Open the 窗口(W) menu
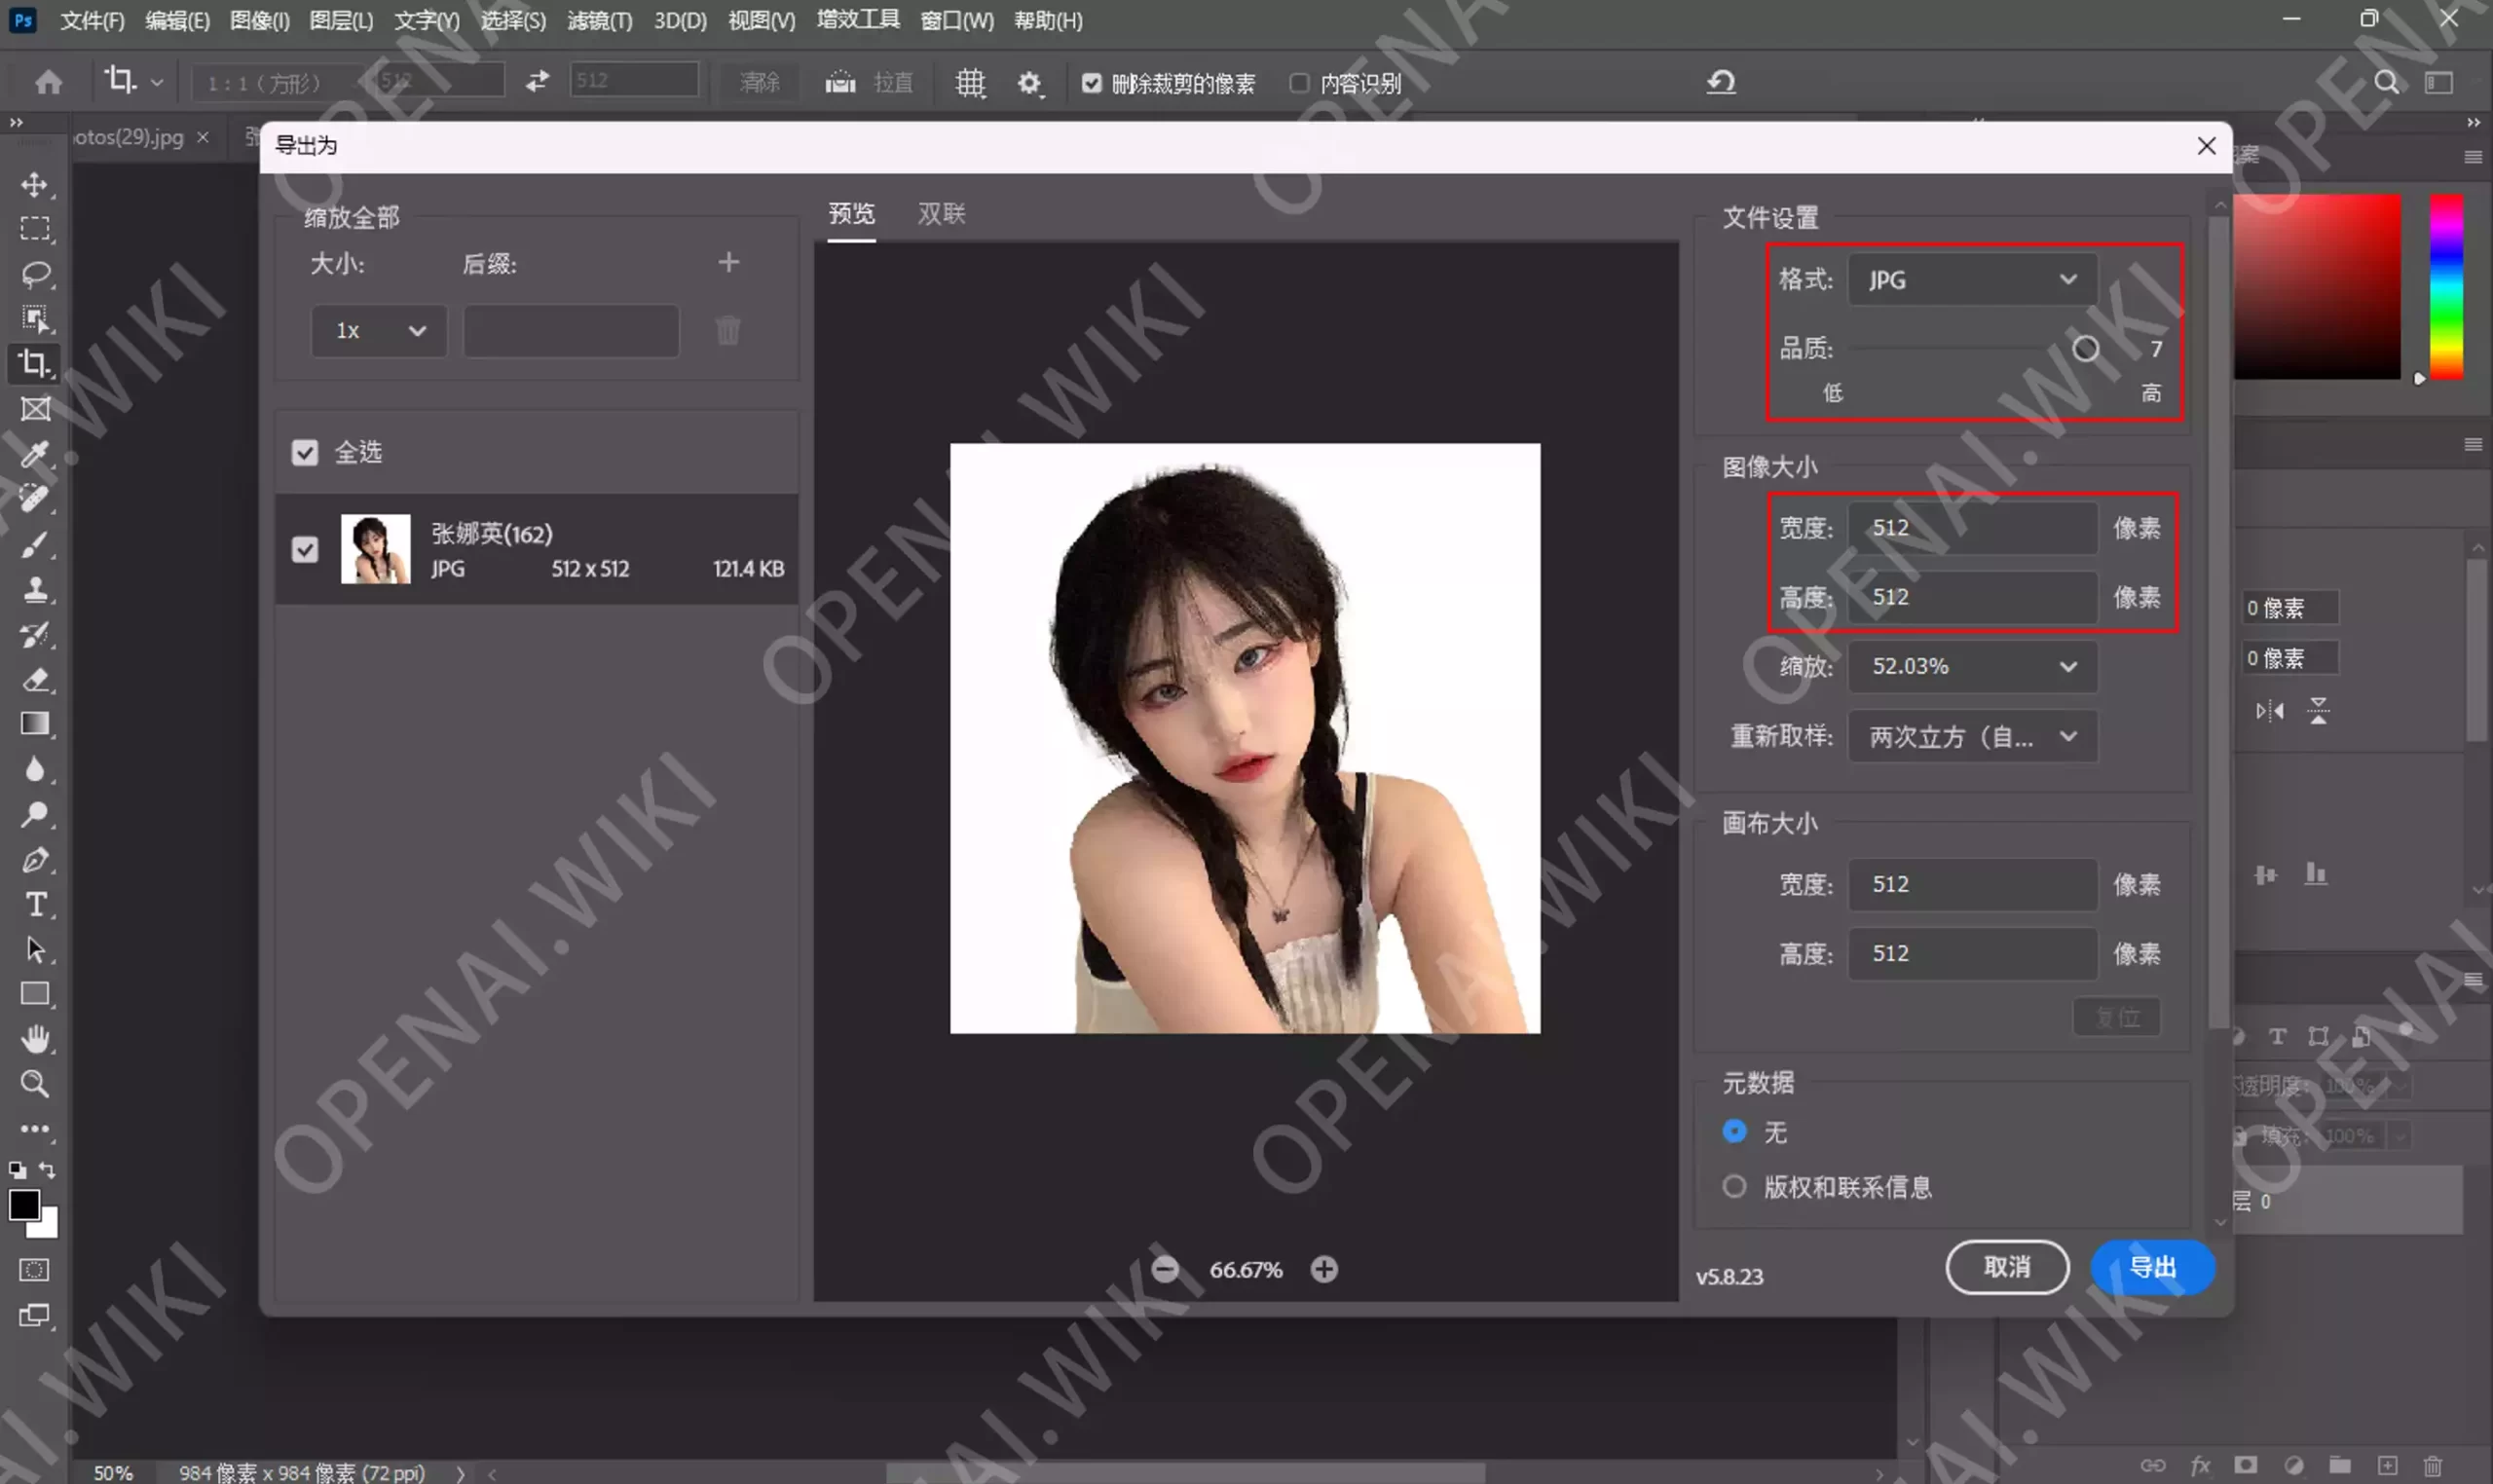Viewport: 2493px width, 1484px height. [x=956, y=20]
